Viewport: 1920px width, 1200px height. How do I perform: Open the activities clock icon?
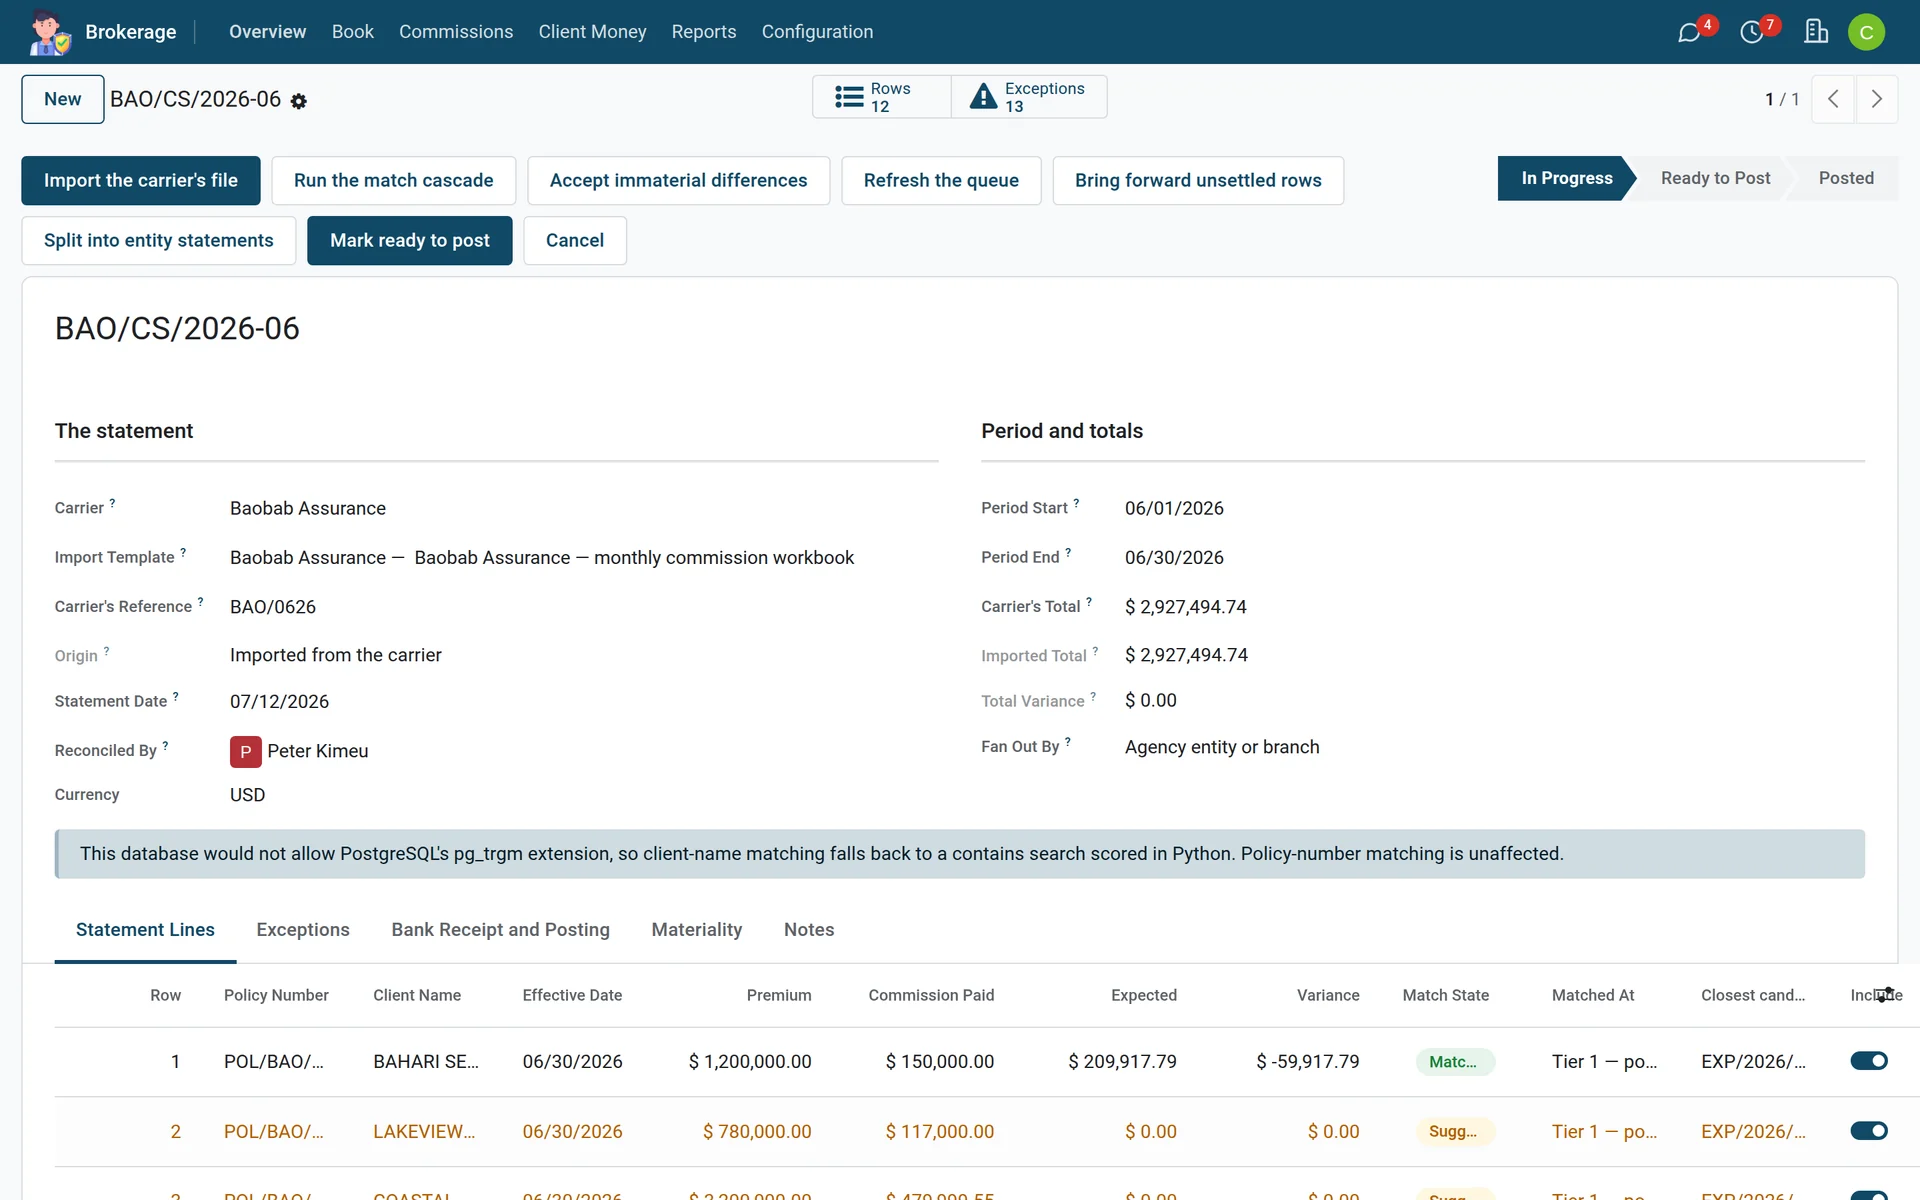pyautogui.click(x=1751, y=32)
